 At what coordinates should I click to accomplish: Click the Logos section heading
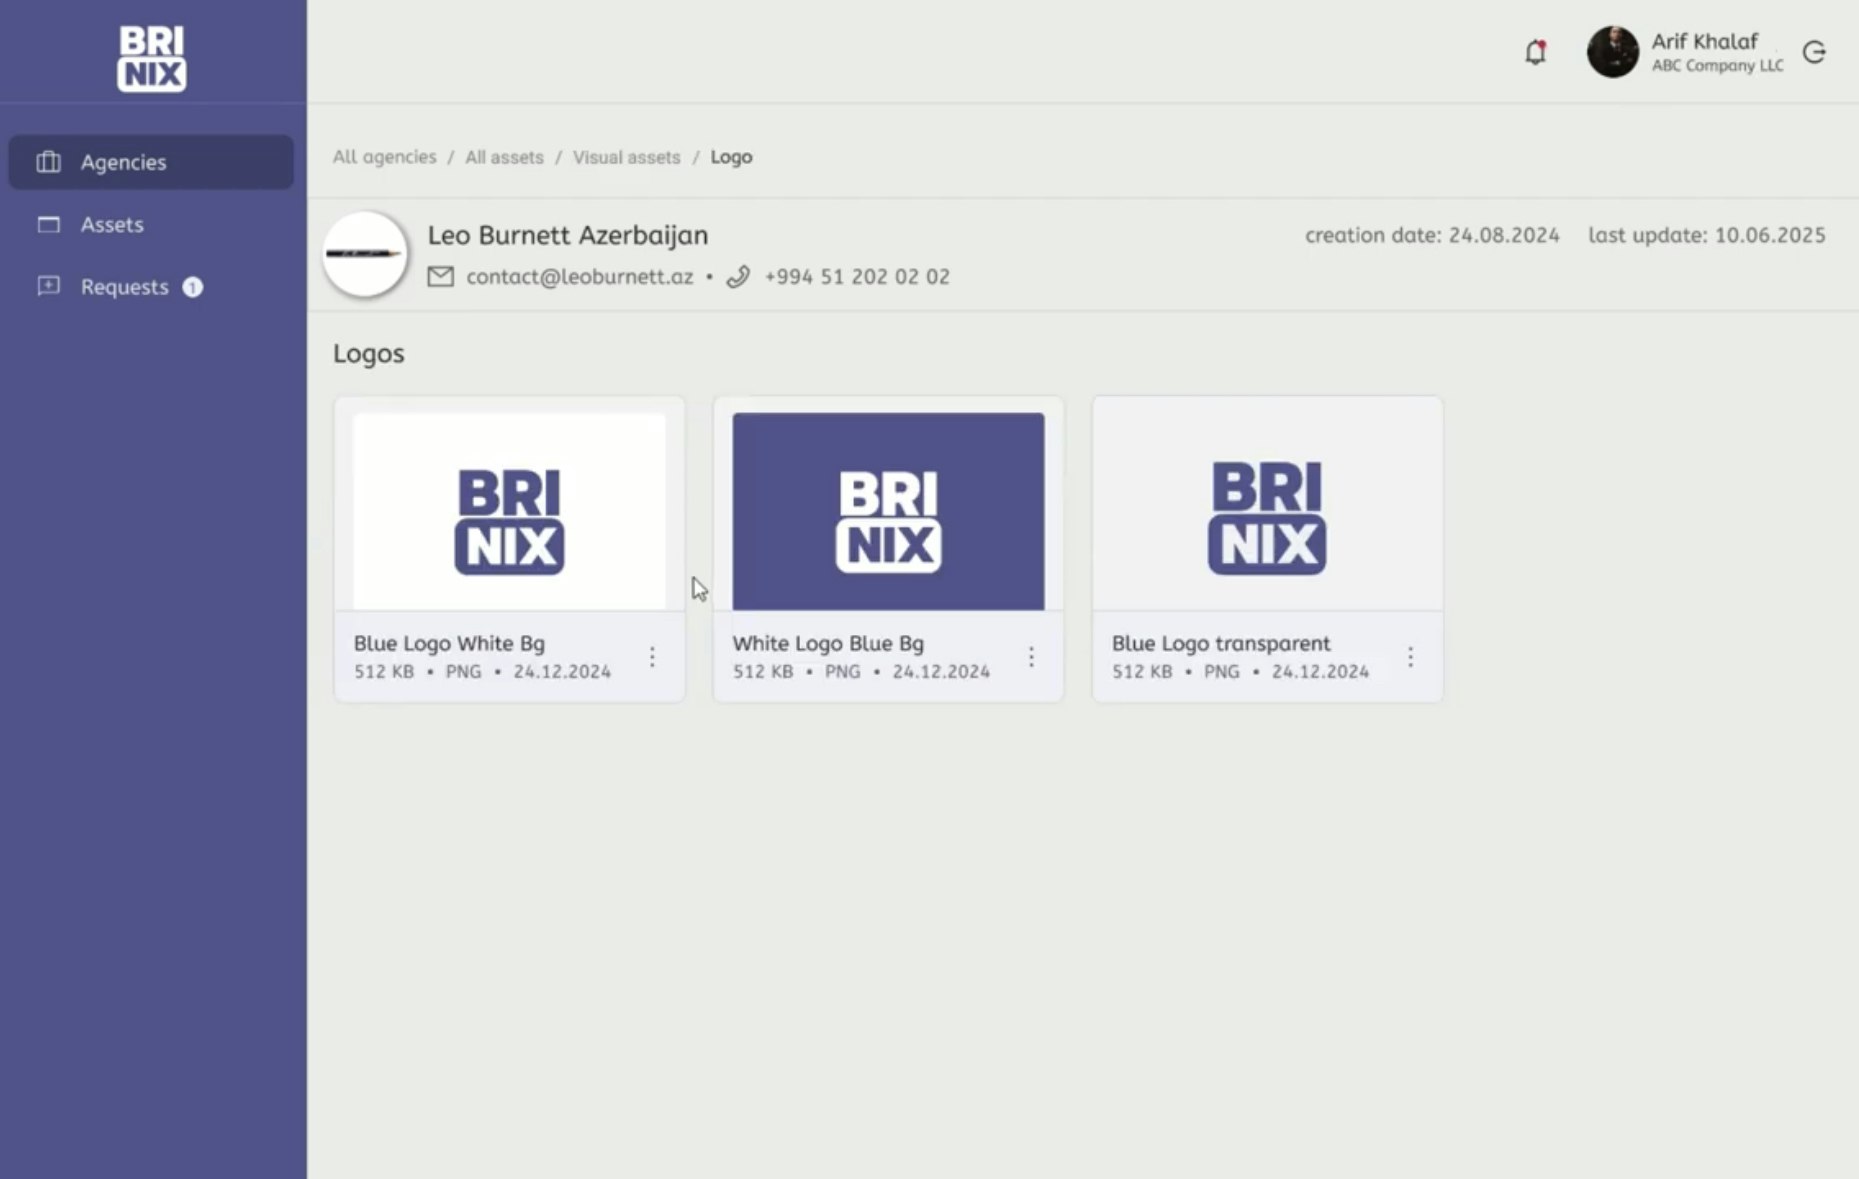click(369, 354)
